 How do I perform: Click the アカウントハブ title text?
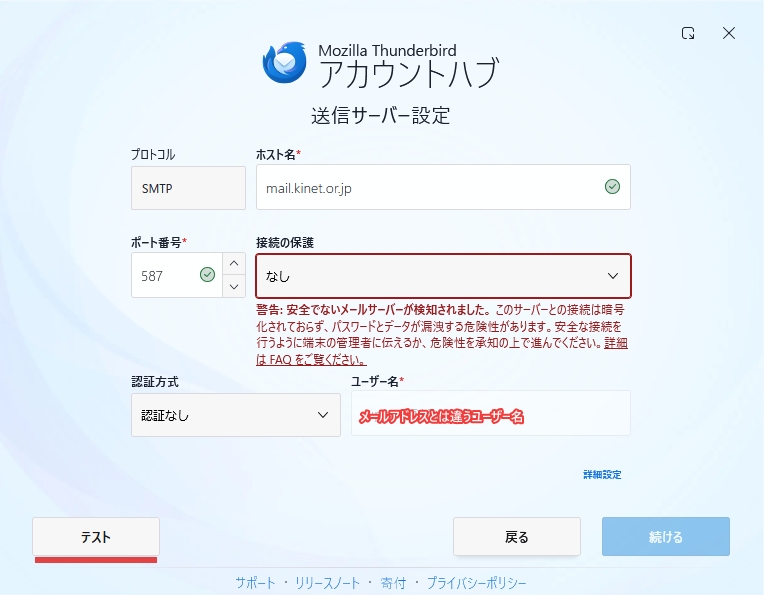pos(409,74)
